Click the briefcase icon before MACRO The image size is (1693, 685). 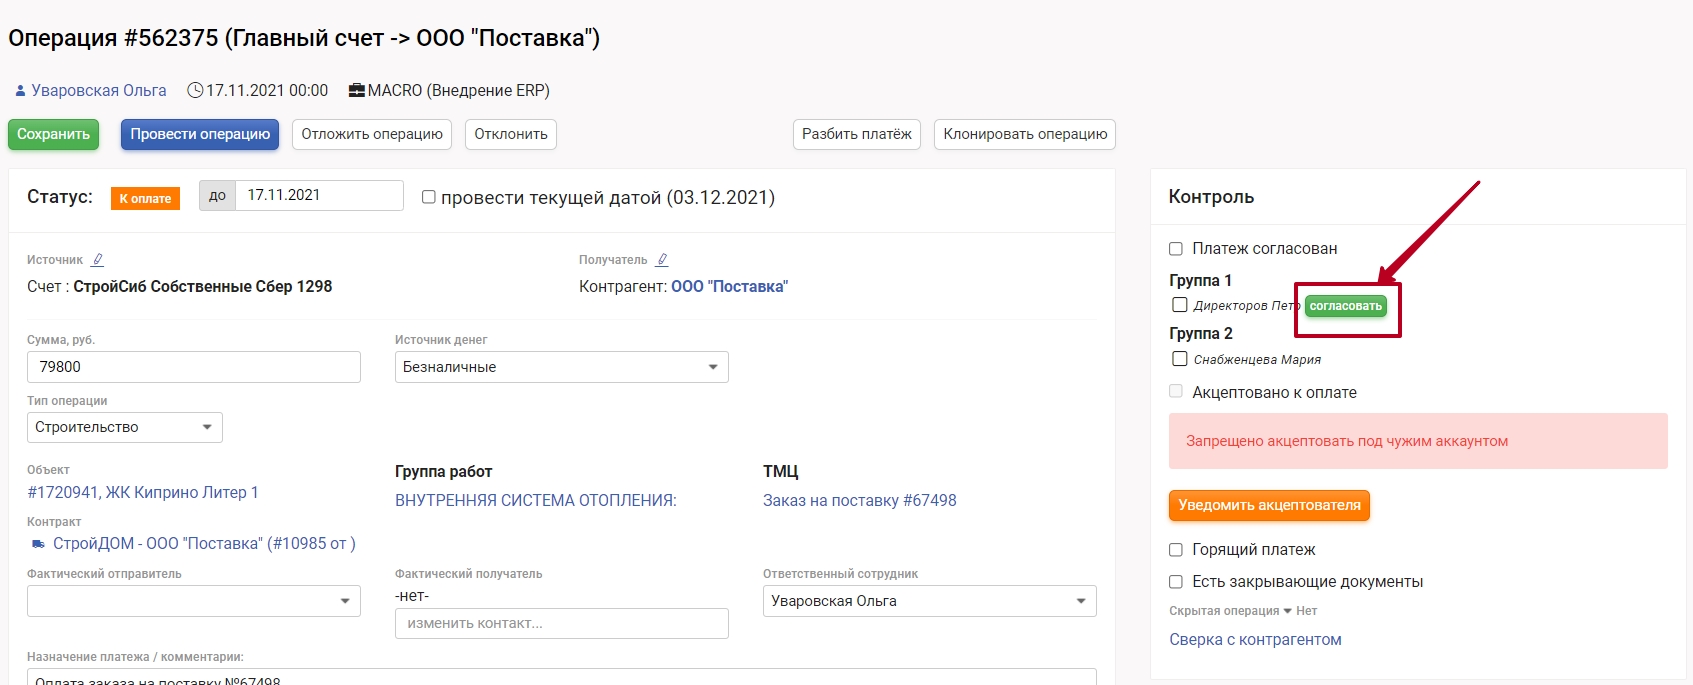click(x=356, y=91)
